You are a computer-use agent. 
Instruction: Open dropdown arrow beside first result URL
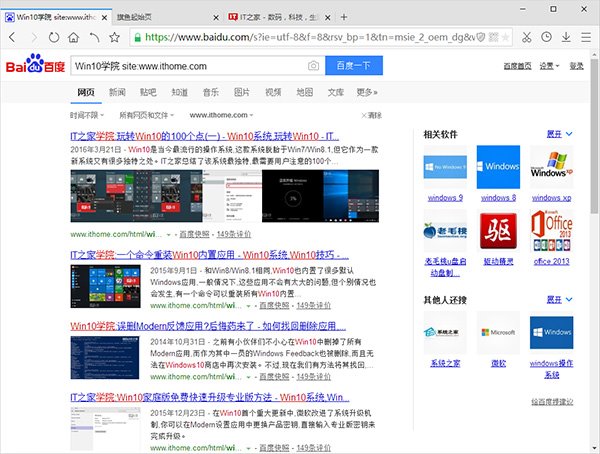click(168, 234)
